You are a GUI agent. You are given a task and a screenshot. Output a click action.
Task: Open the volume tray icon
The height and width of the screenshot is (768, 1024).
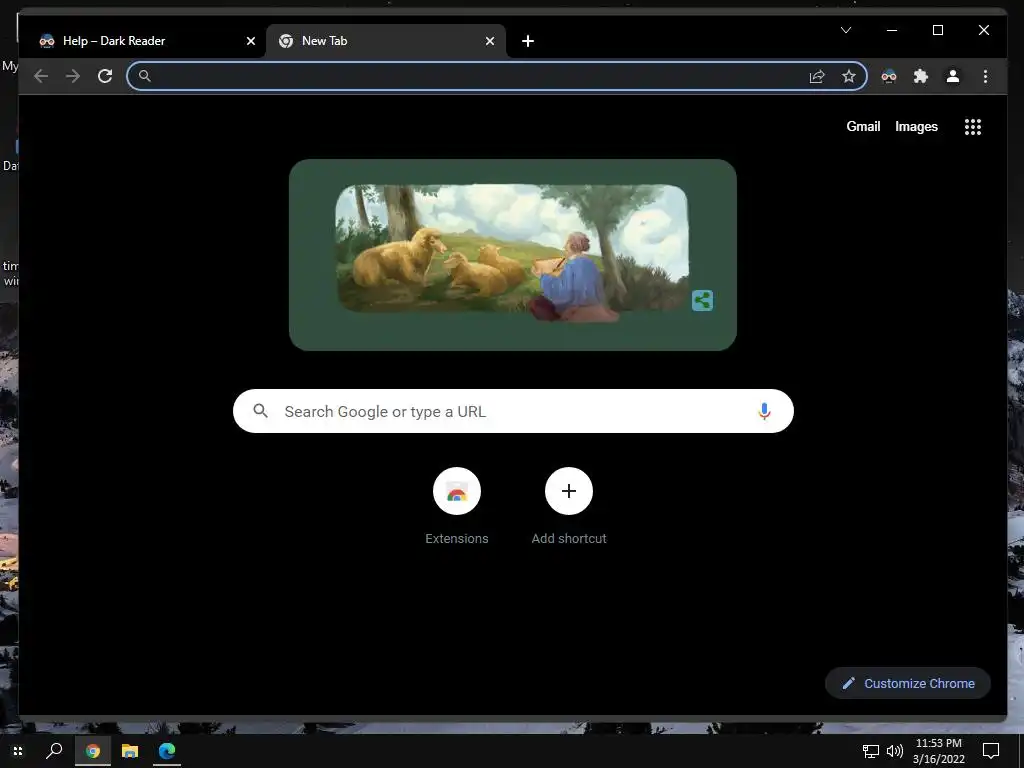tap(895, 752)
